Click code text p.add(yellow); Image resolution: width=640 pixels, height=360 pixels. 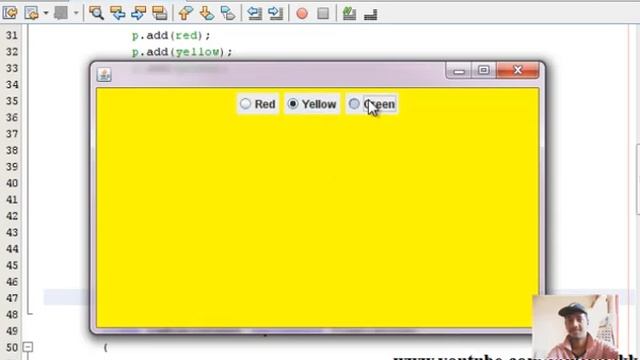182,52
